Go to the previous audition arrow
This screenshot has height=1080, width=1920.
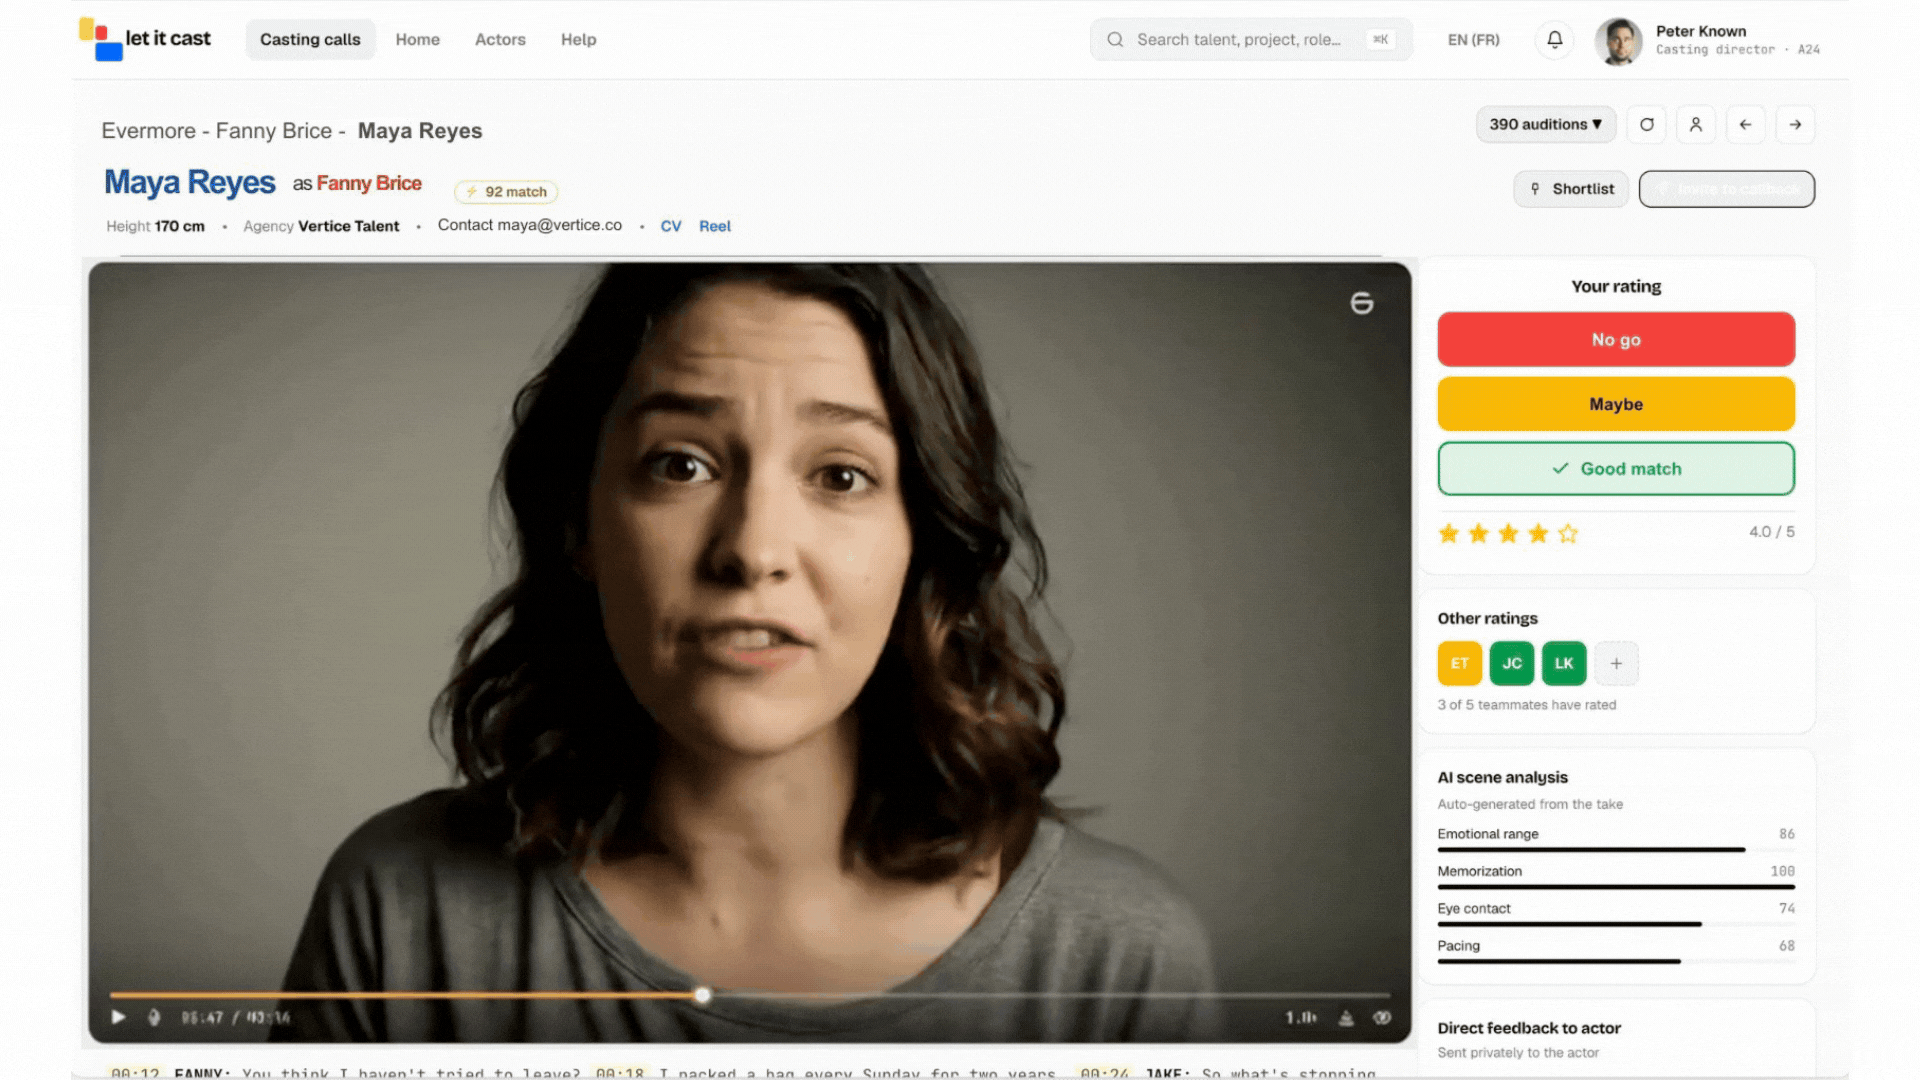pos(1746,125)
